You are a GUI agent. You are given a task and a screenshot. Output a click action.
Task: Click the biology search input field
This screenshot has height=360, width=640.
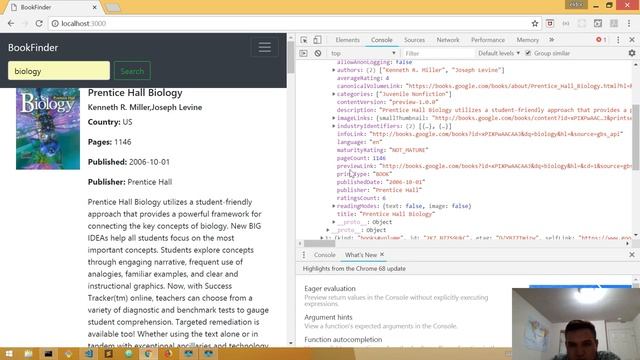[59, 71]
